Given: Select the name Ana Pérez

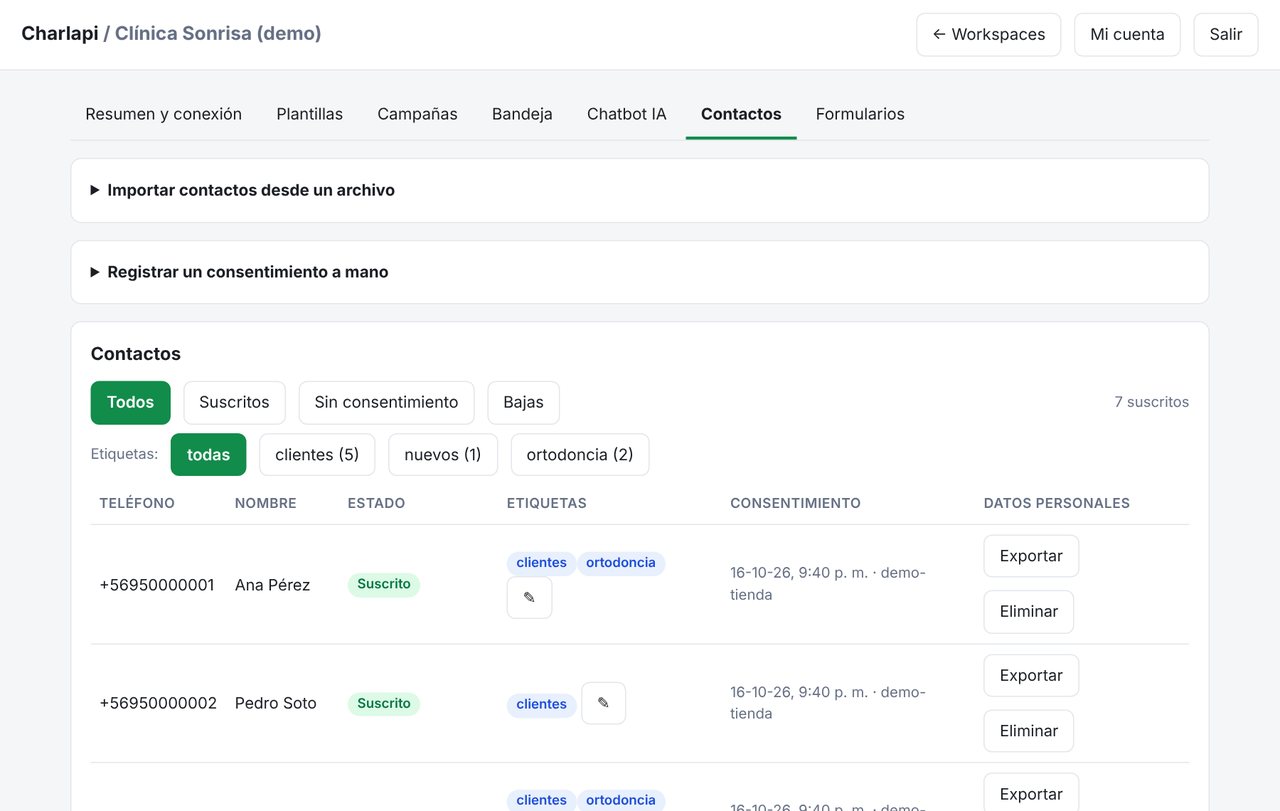Looking at the screenshot, I should (x=272, y=585).
